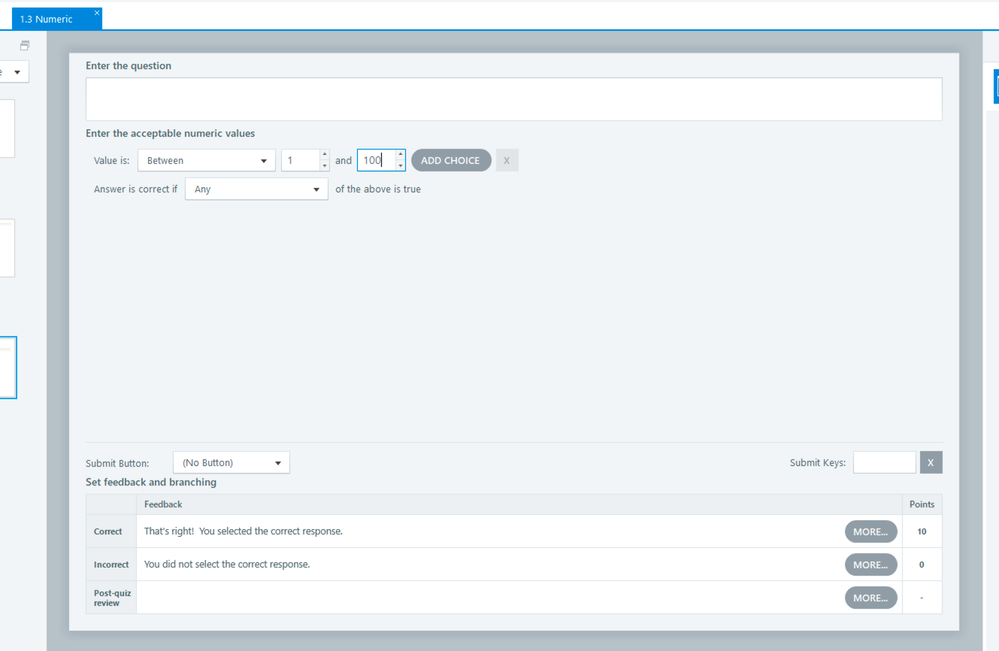999x651 pixels.
Task: Increase the first value with up arrow
Action: [x=324, y=155]
